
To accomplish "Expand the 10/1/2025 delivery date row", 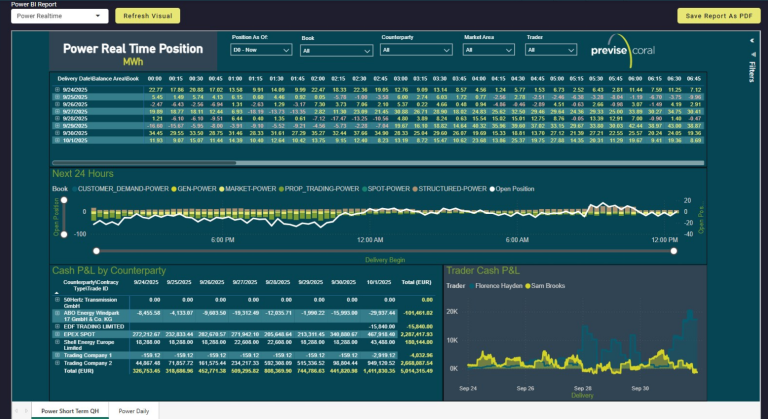I will (57, 140).
